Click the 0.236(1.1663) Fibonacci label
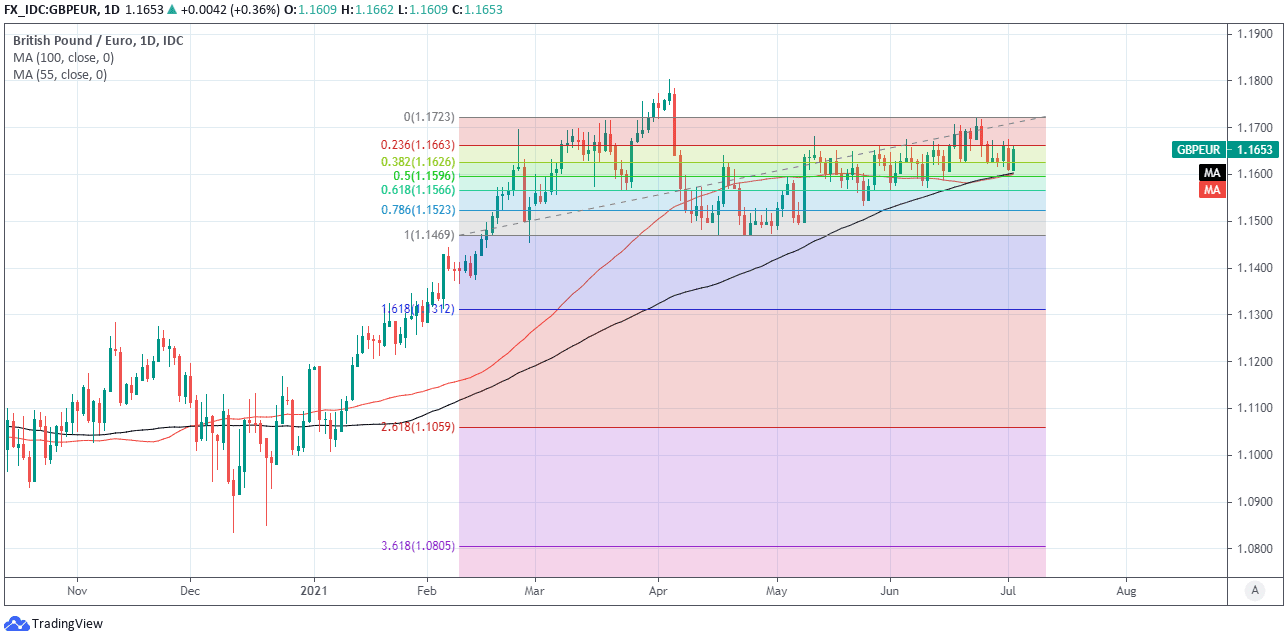1284x638 pixels. tap(417, 145)
